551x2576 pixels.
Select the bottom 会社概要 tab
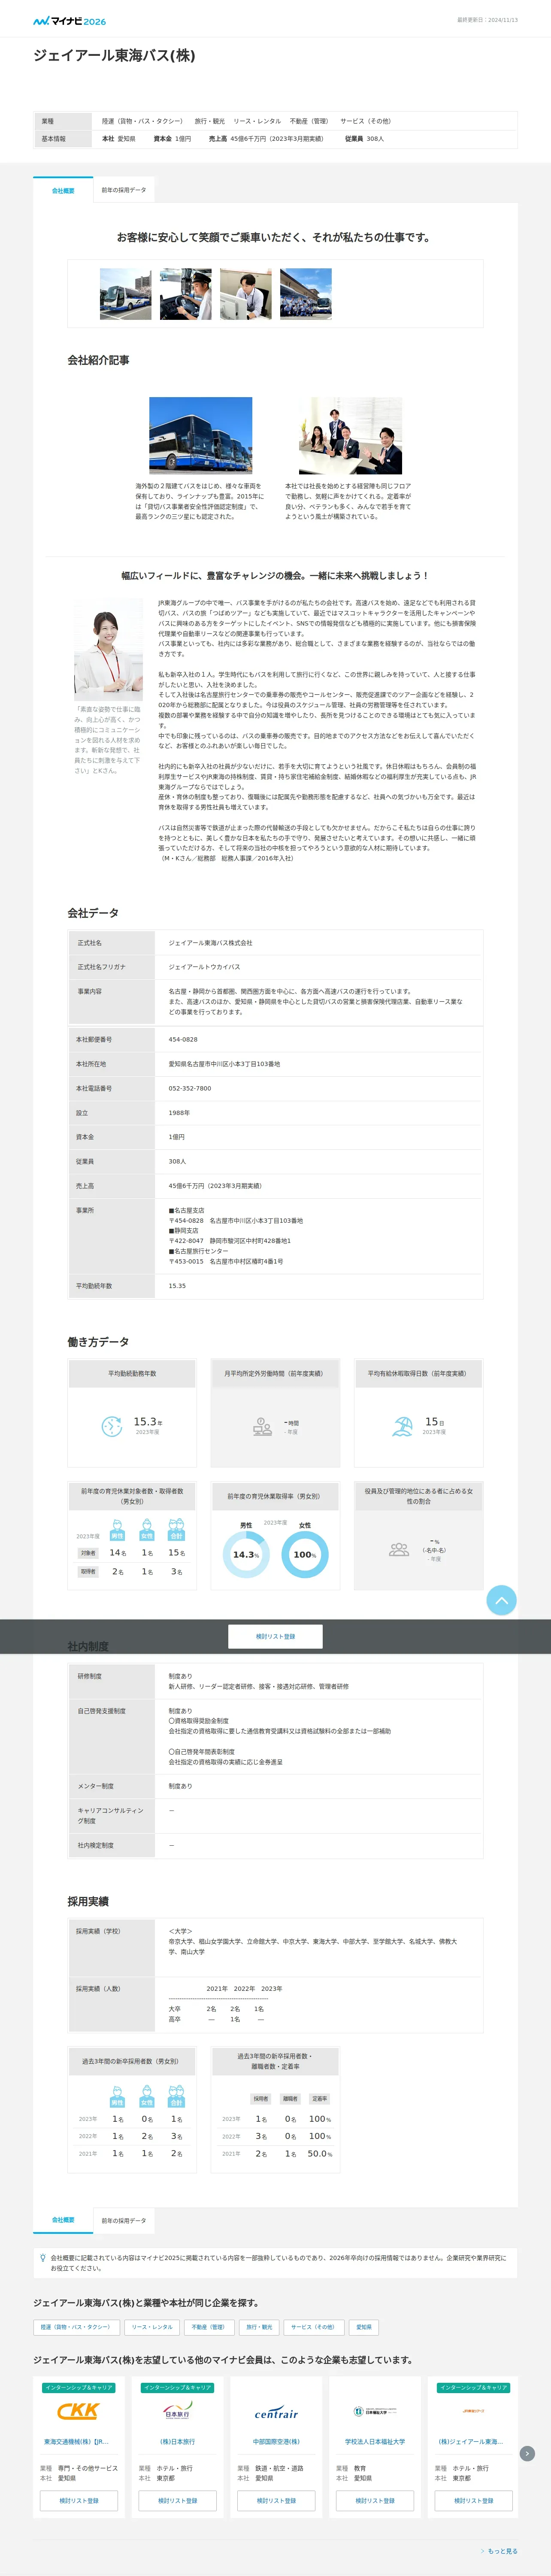pos(63,2220)
